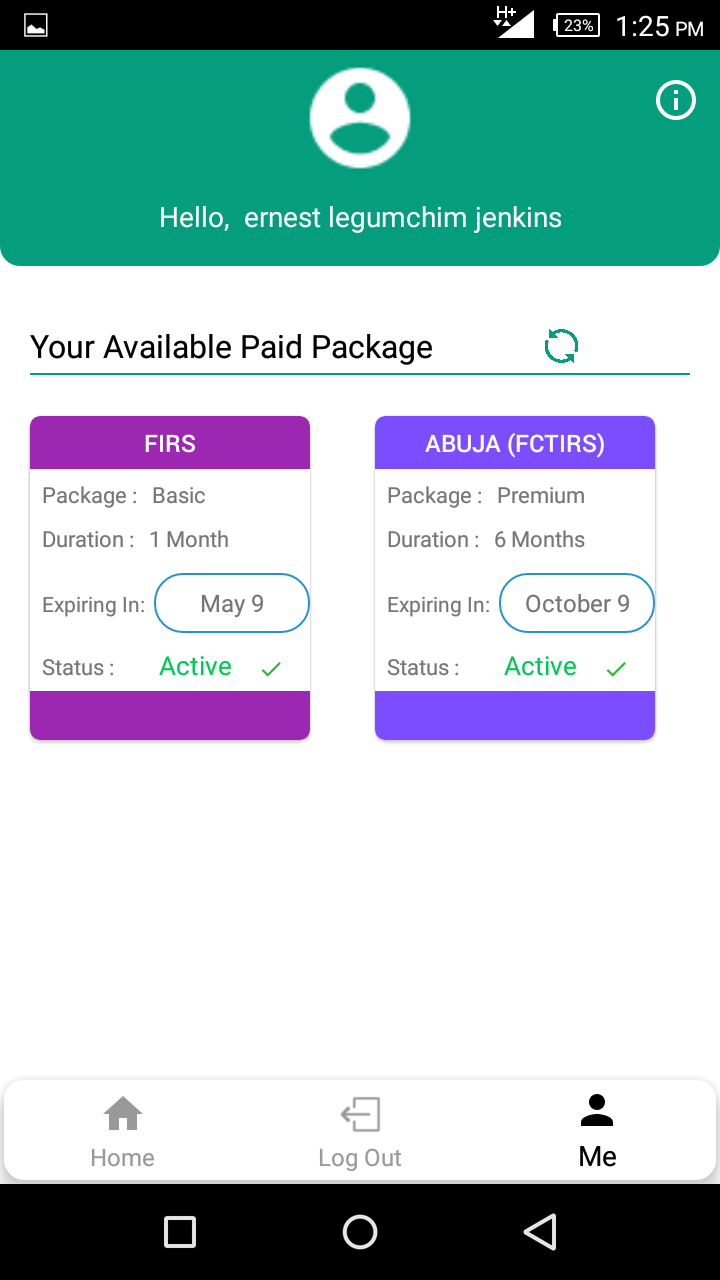
Task: Tap the info icon in header
Action: (675, 100)
